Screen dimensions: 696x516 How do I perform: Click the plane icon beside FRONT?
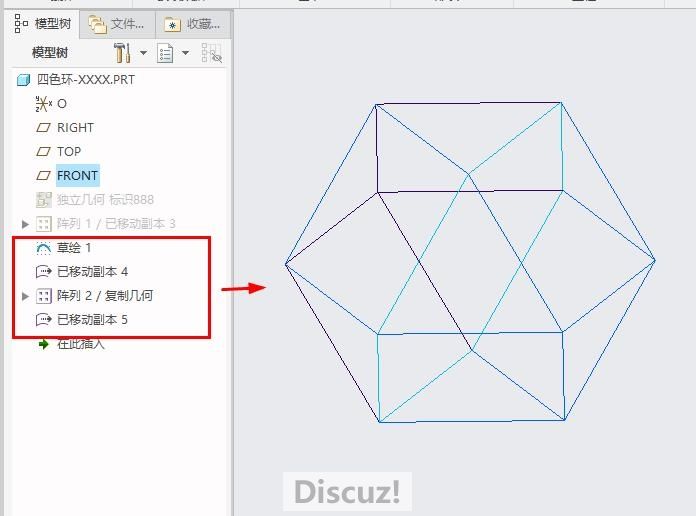[x=43, y=176]
